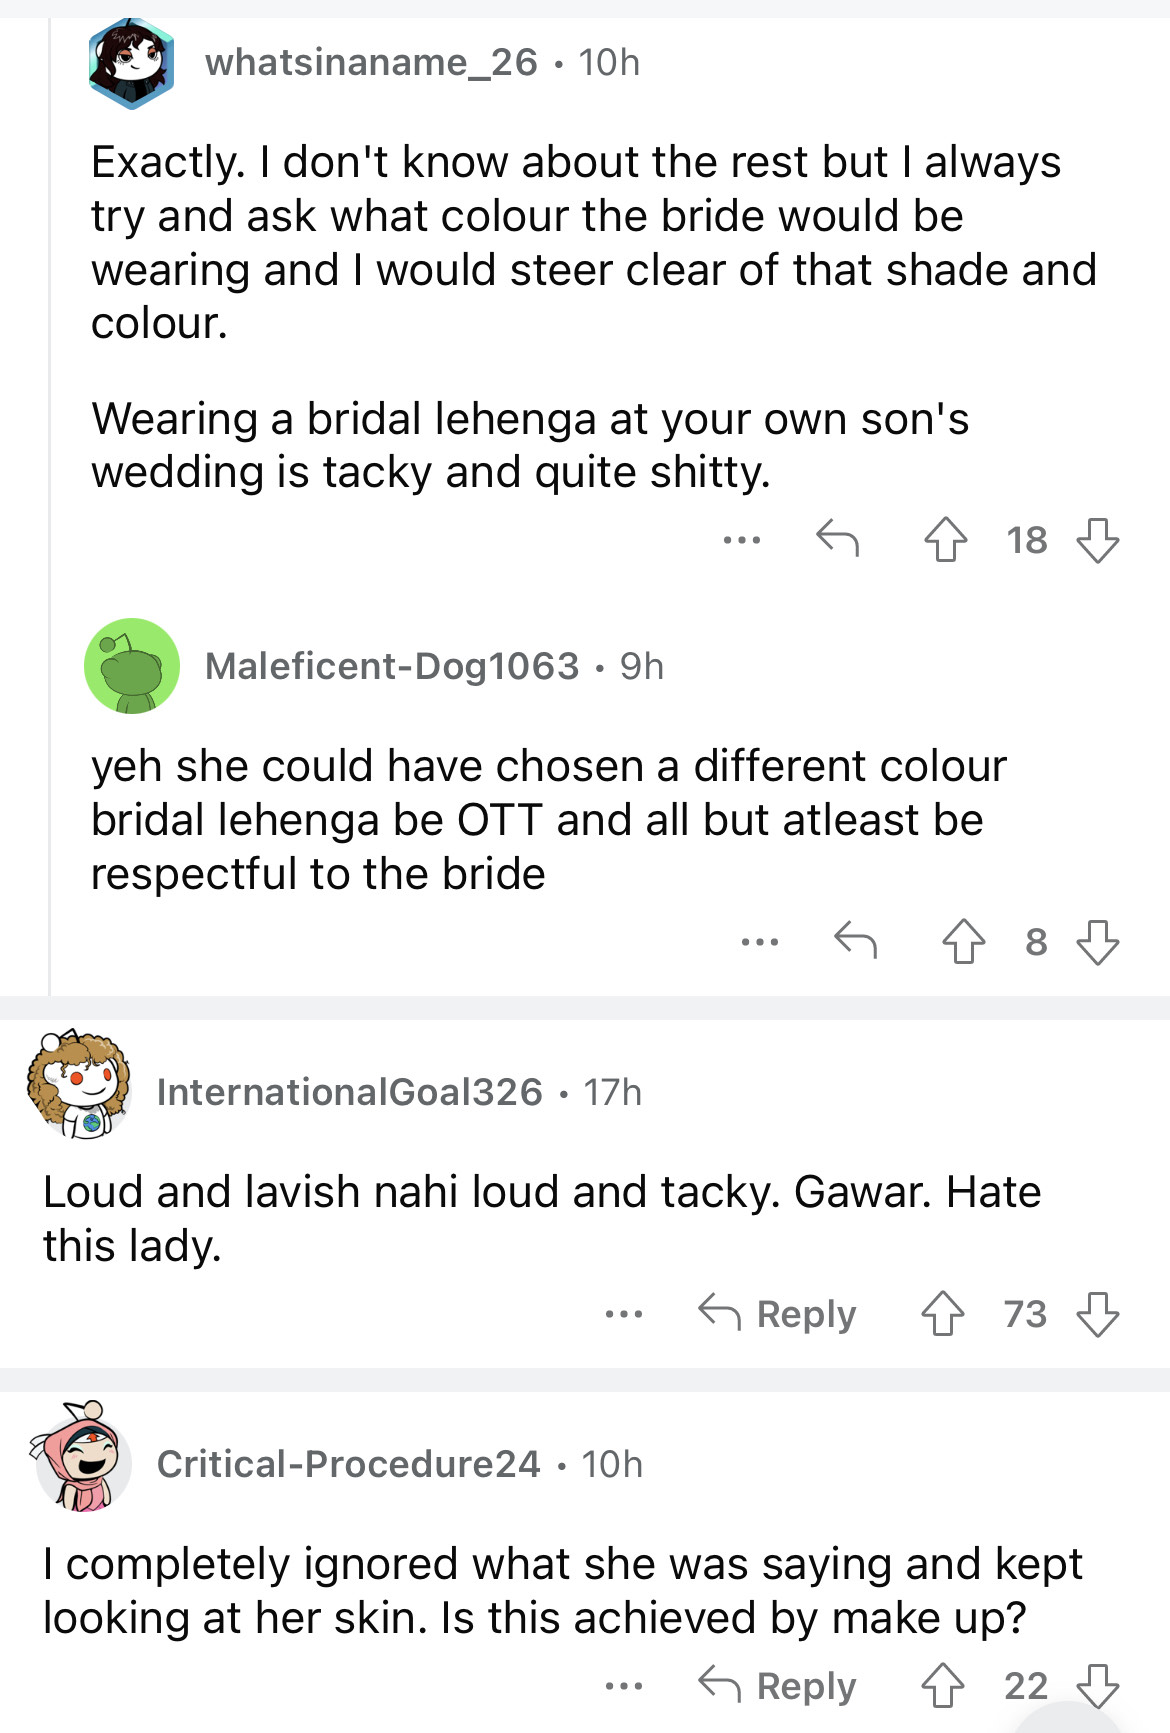The height and width of the screenshot is (1733, 1170).
Task: Tap InternationalGoal326's avatar image
Action: [x=80, y=1085]
